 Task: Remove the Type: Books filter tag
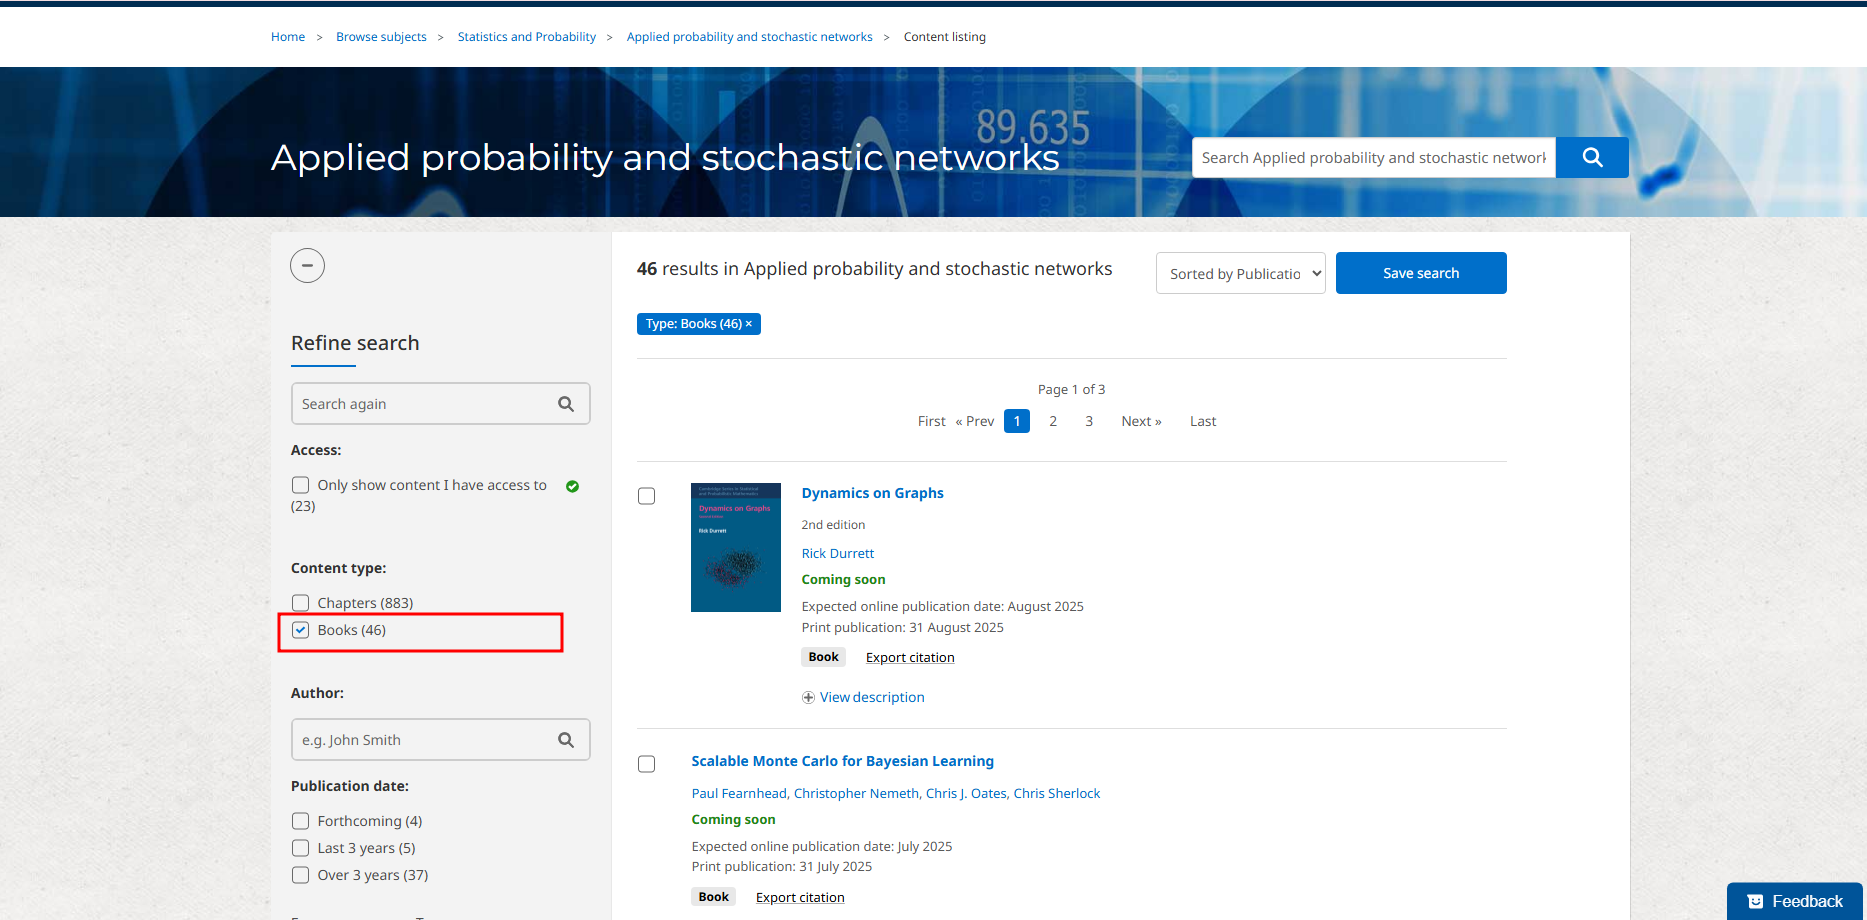[x=749, y=324]
